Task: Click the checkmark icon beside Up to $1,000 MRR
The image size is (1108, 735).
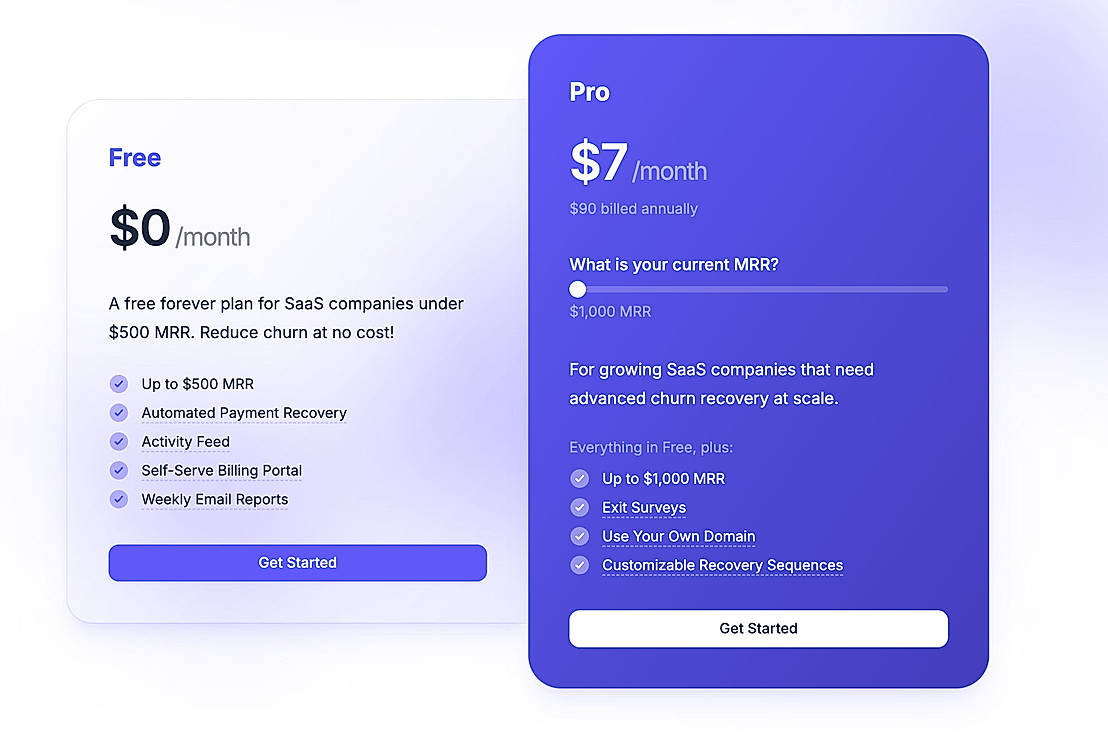Action: [x=579, y=478]
